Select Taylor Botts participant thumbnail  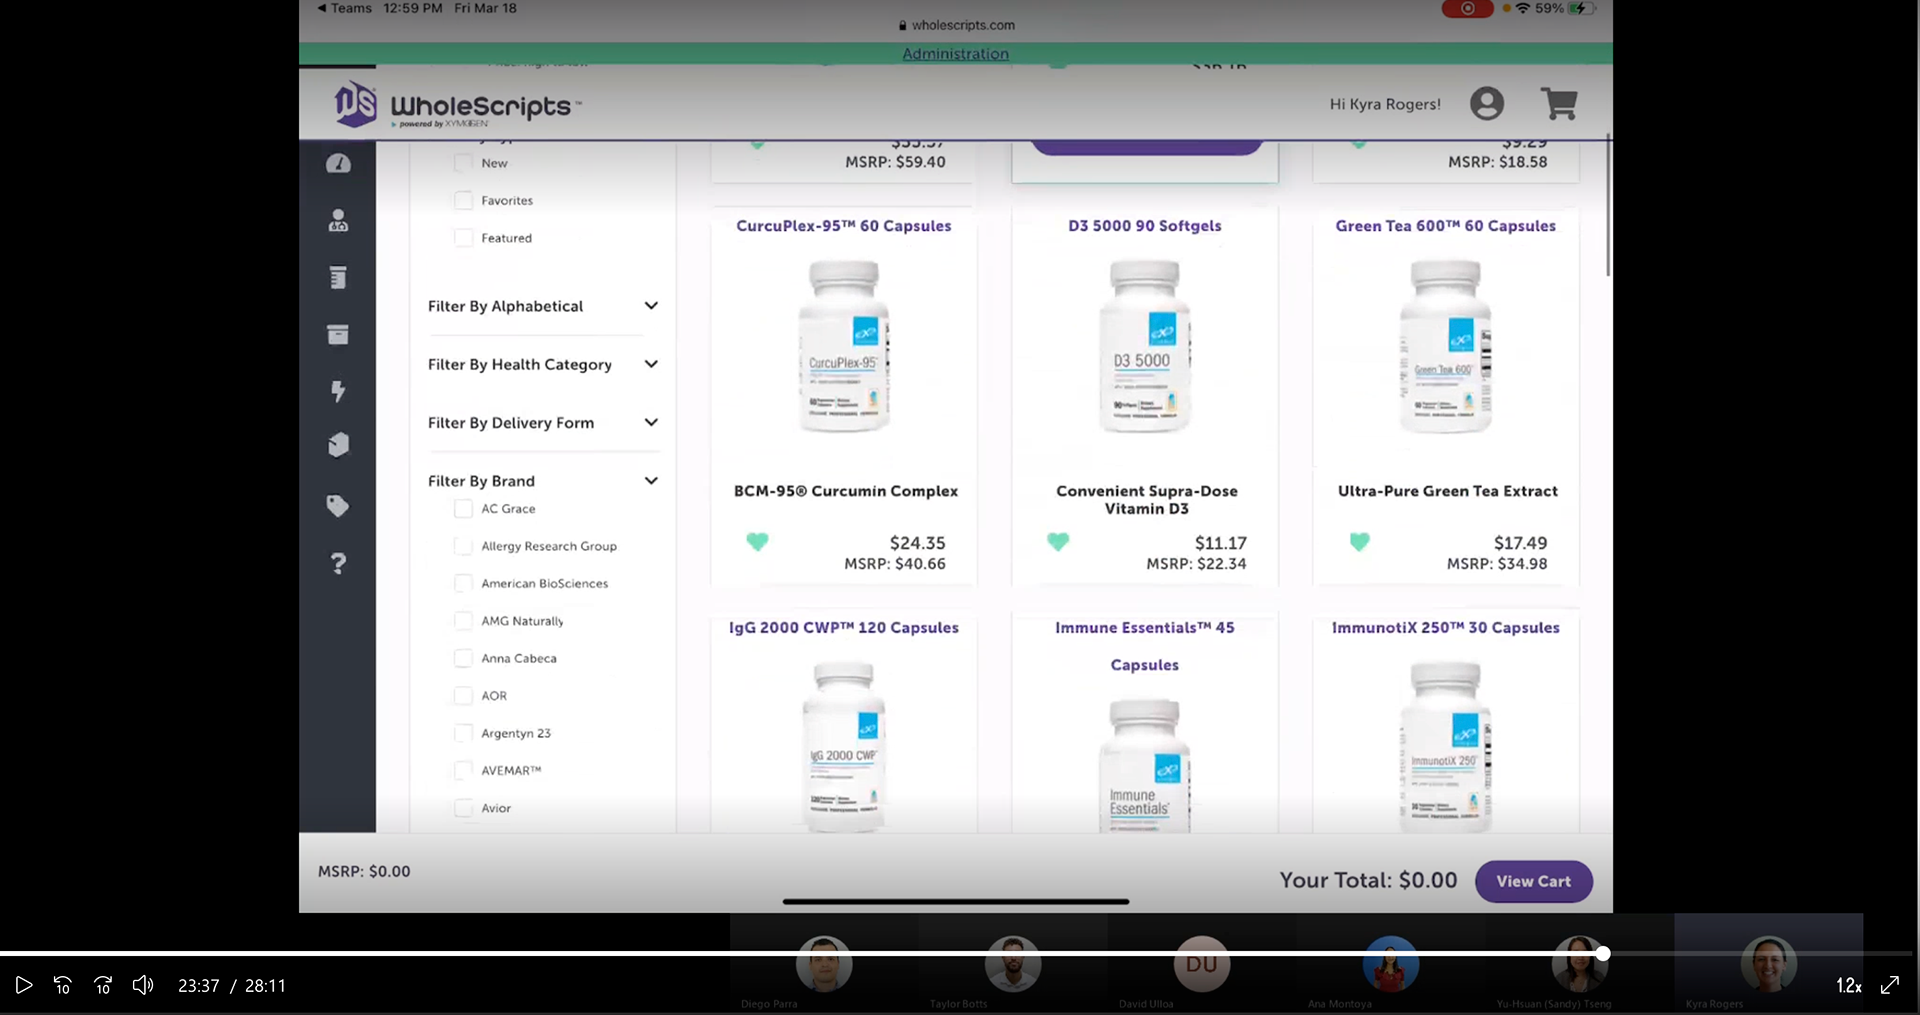pyautogui.click(x=1013, y=964)
